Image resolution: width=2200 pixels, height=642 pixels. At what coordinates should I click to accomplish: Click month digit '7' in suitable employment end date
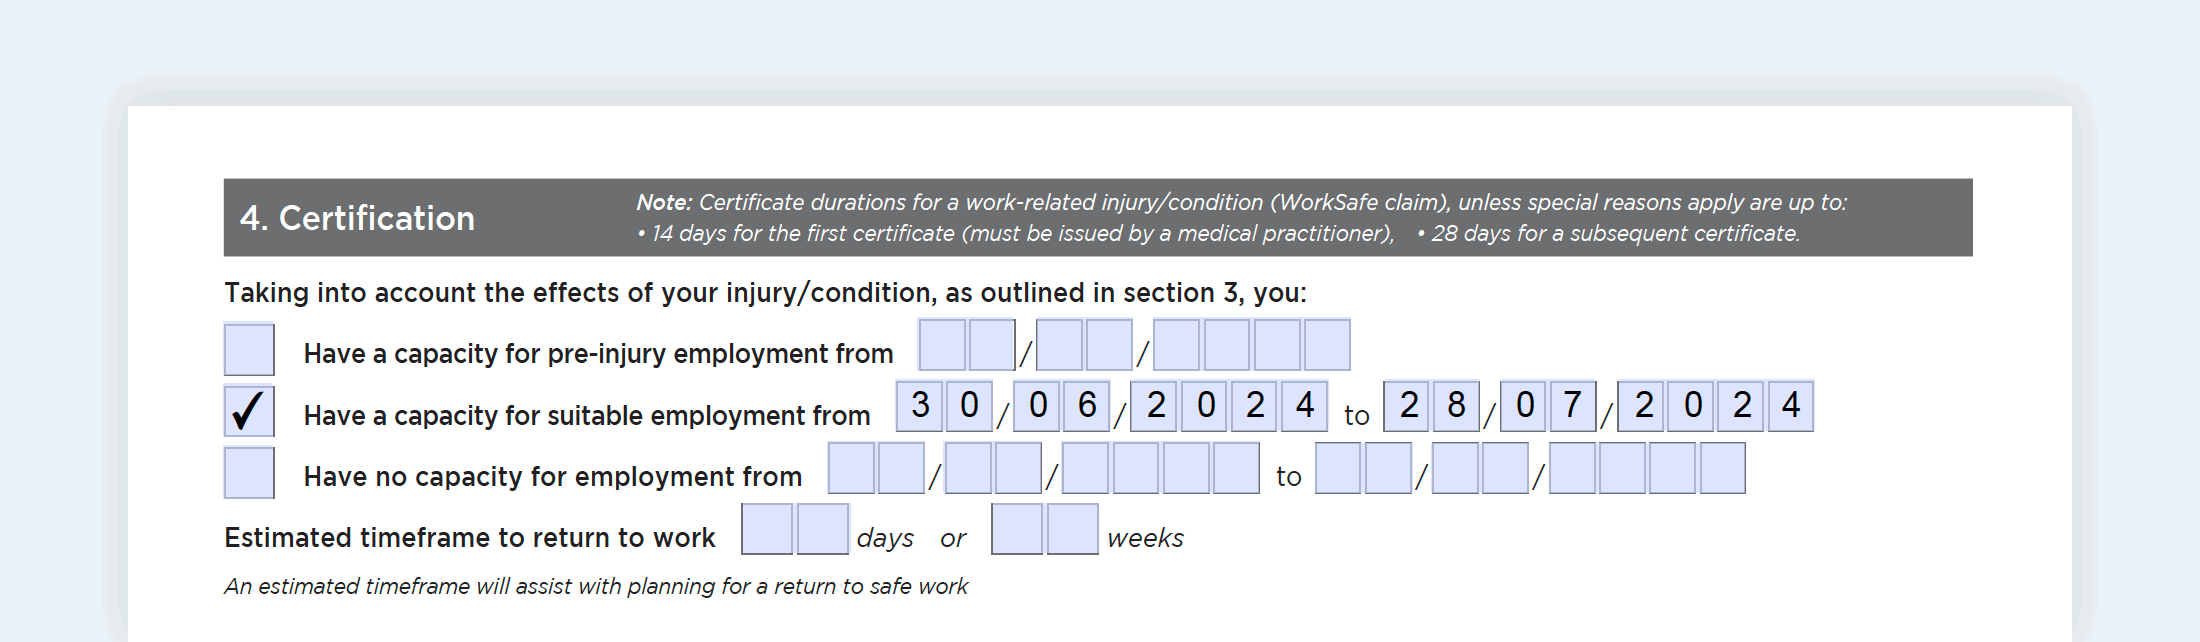[1573, 406]
